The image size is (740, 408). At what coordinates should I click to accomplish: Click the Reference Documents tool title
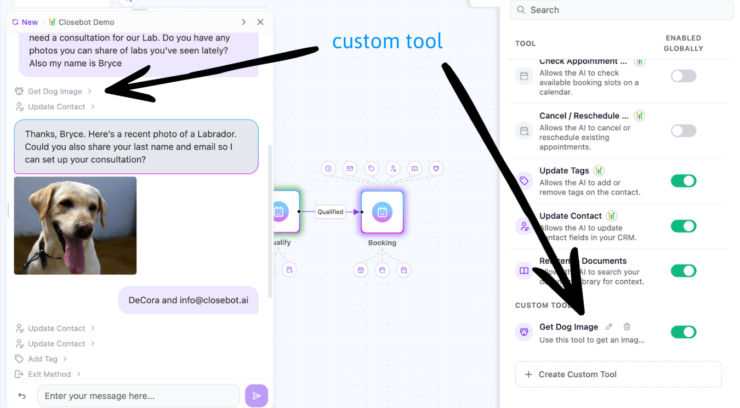pos(583,261)
